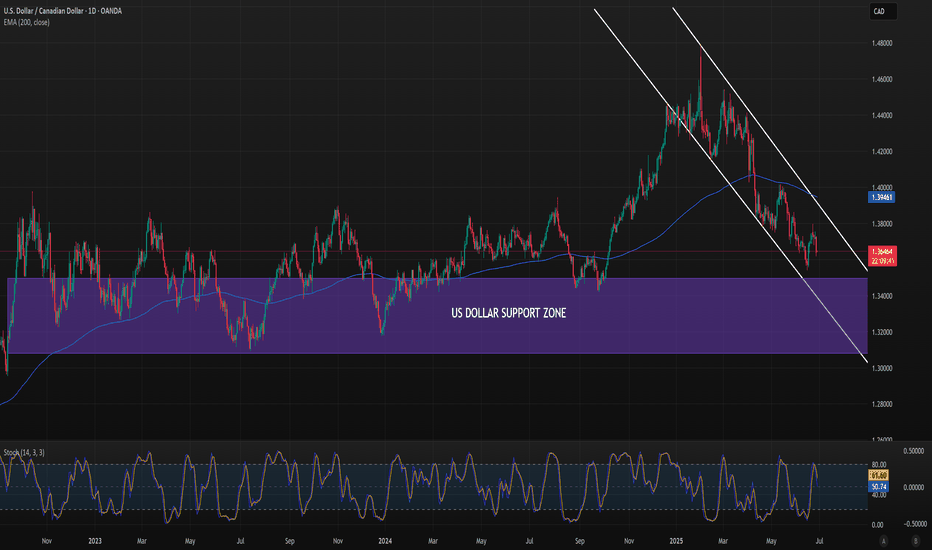Click the 1.42000 price axis label
932x550 pixels.
(882, 152)
